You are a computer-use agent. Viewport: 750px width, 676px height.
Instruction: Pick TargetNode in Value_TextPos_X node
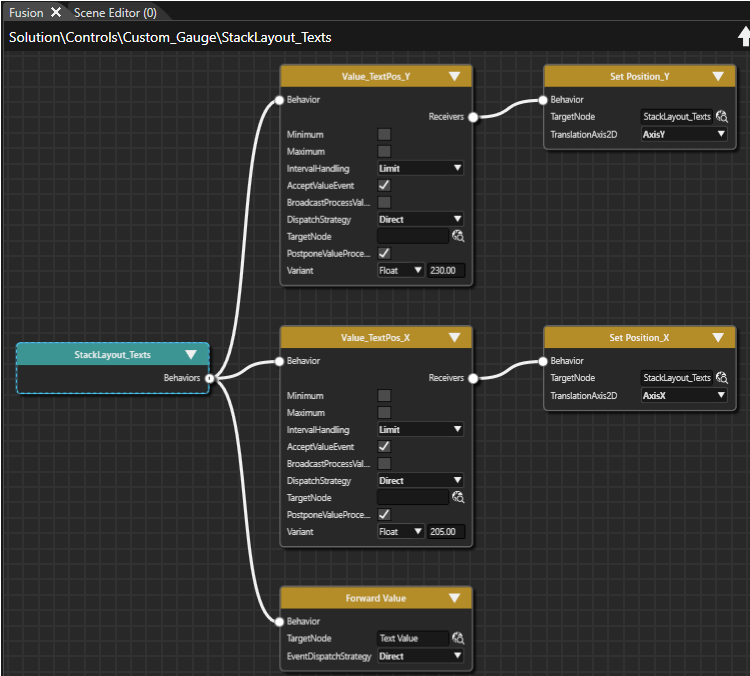(458, 497)
